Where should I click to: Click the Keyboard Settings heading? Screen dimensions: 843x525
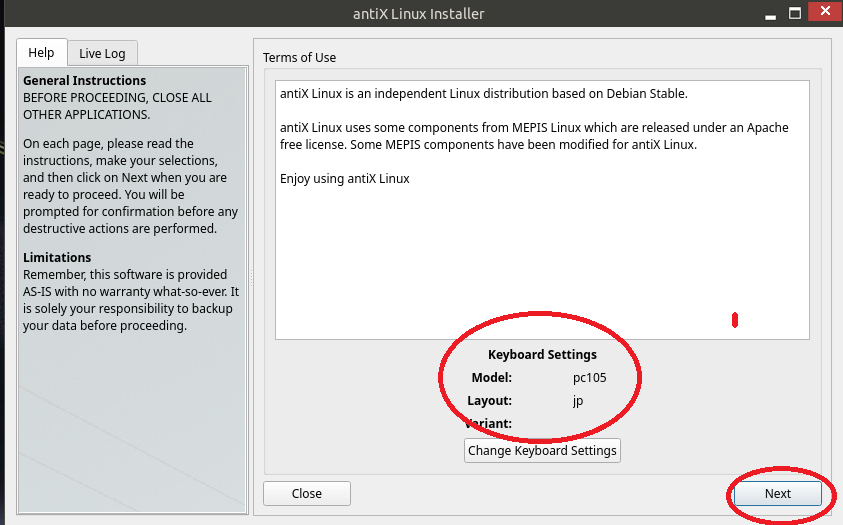(x=542, y=354)
